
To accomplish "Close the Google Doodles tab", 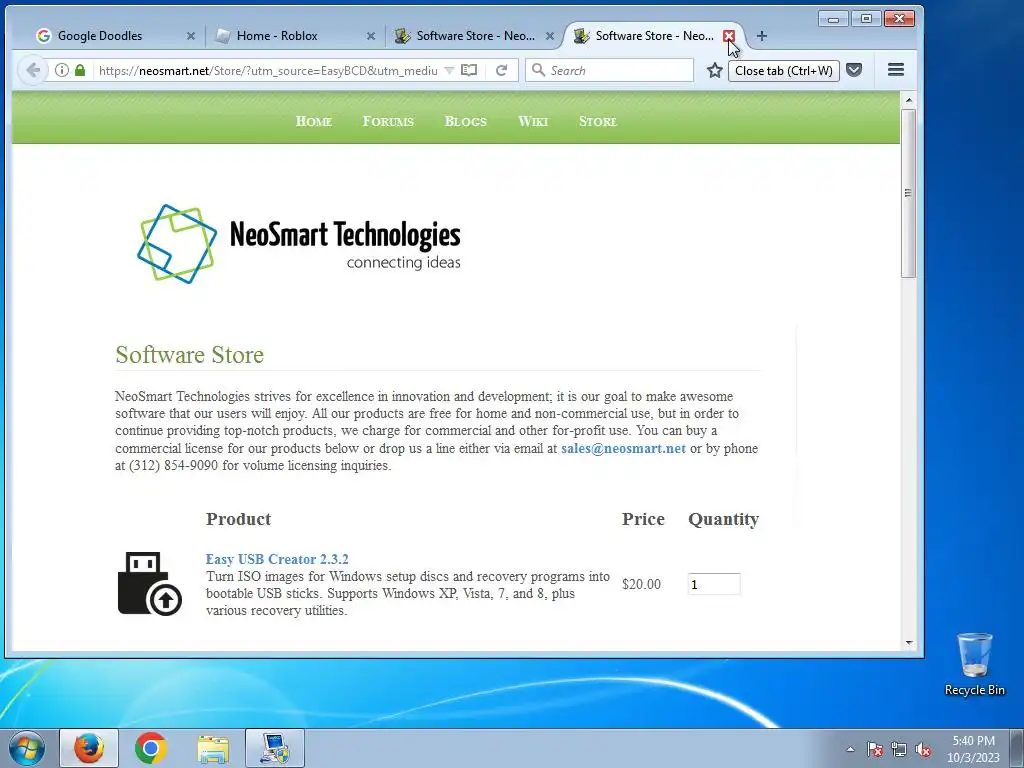I will click(x=191, y=36).
